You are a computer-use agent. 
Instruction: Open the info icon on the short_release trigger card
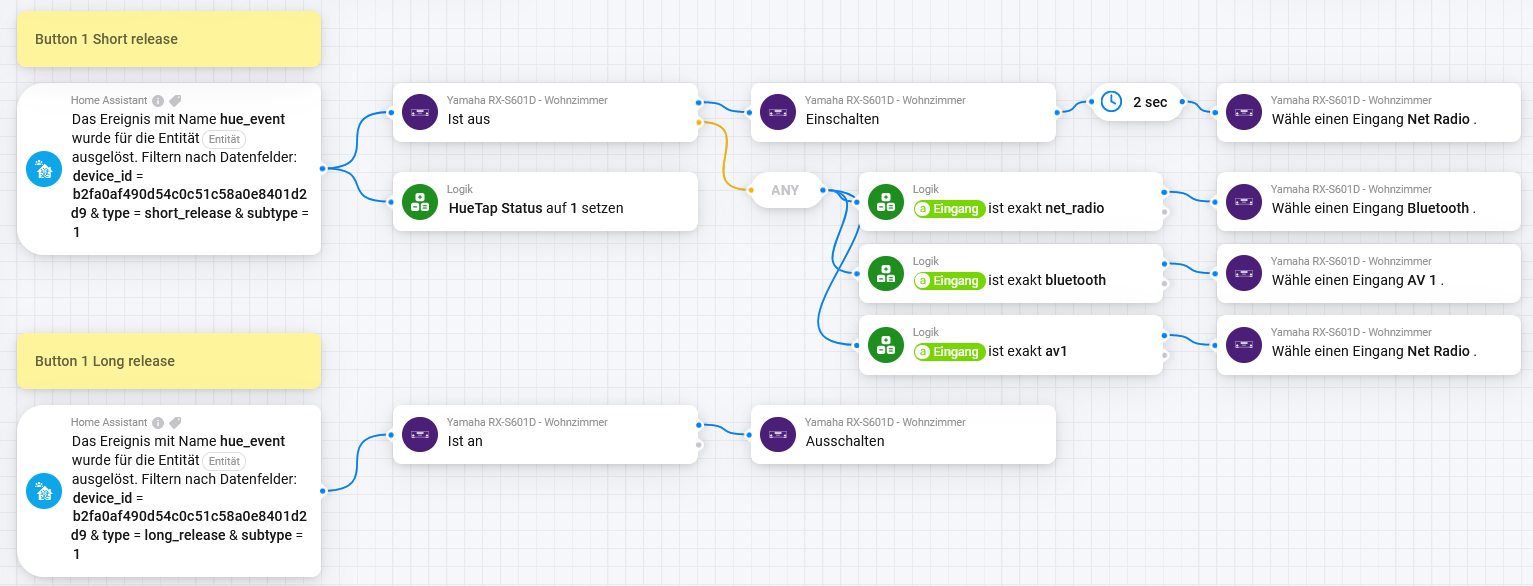[x=158, y=101]
